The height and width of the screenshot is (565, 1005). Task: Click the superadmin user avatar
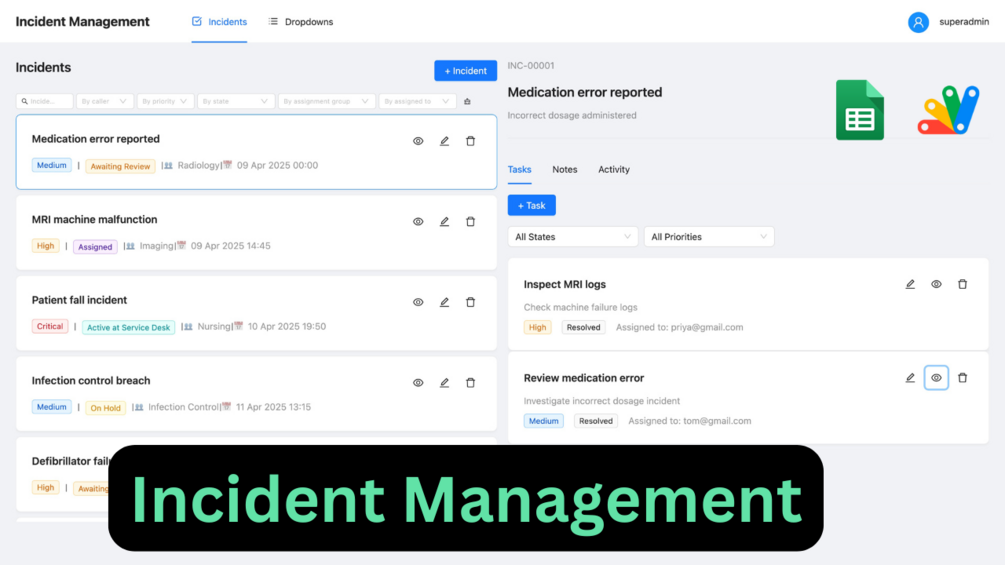[x=918, y=22]
